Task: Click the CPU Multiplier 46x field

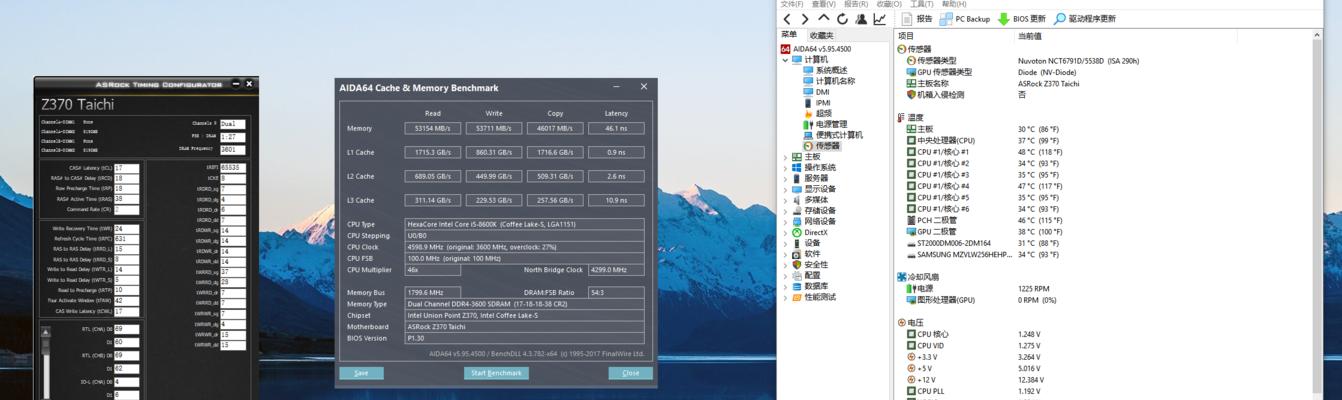Action: [433, 270]
